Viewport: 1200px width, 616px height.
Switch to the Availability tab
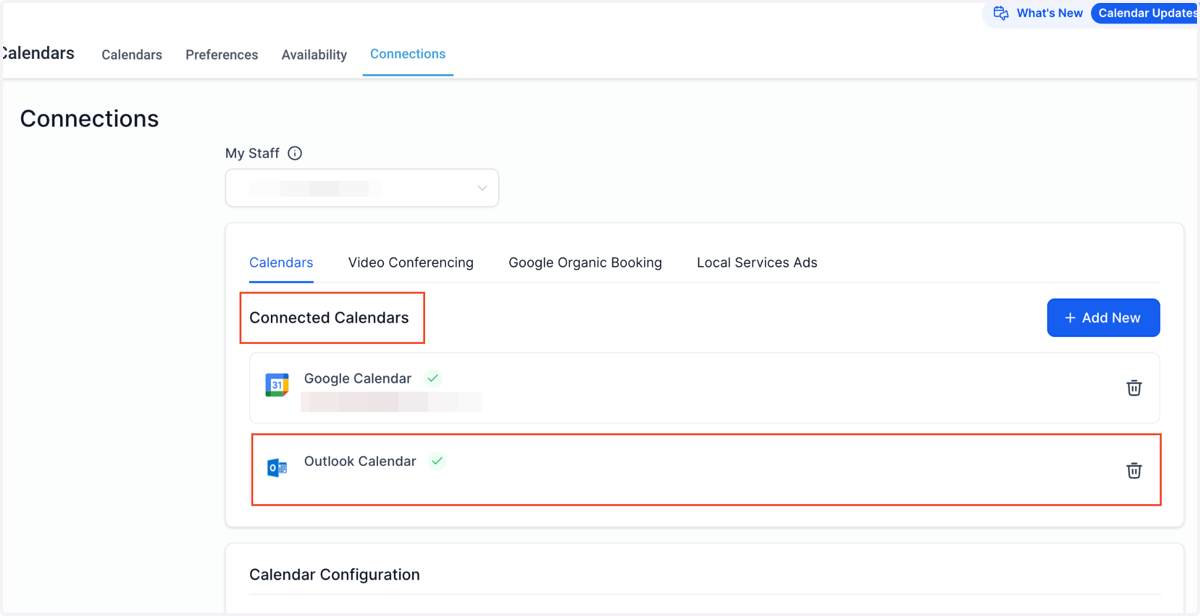click(x=314, y=55)
